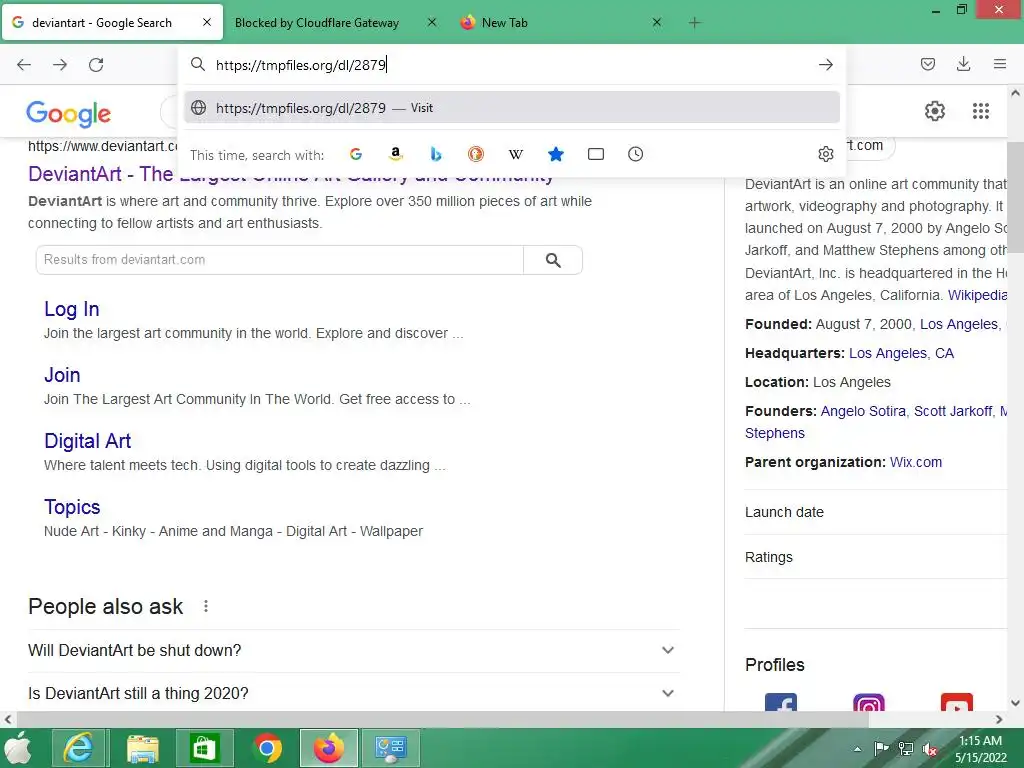Open the People also ask options dots
The width and height of the screenshot is (1024, 768).
(x=206, y=606)
